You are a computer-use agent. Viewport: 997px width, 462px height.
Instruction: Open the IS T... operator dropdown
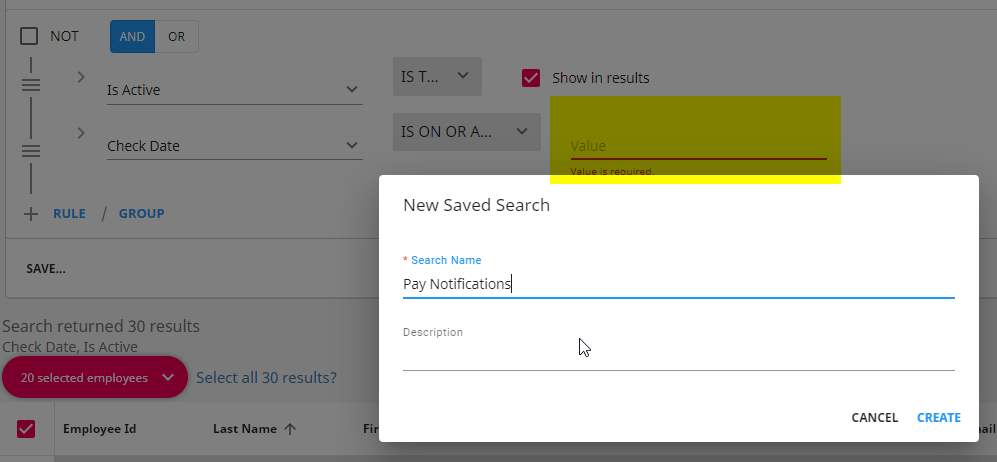437,77
